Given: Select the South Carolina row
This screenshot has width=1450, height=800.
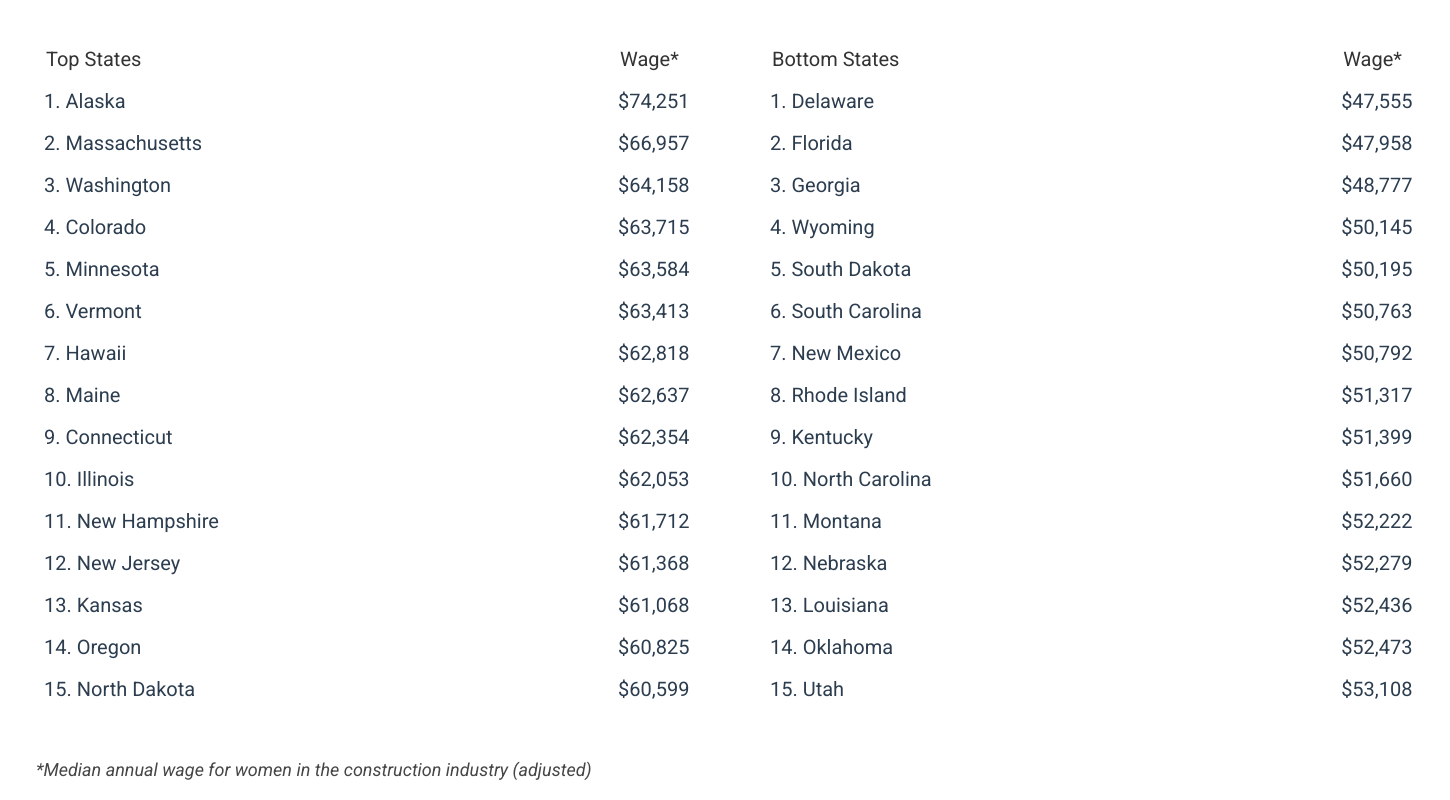Looking at the screenshot, I should [846, 311].
